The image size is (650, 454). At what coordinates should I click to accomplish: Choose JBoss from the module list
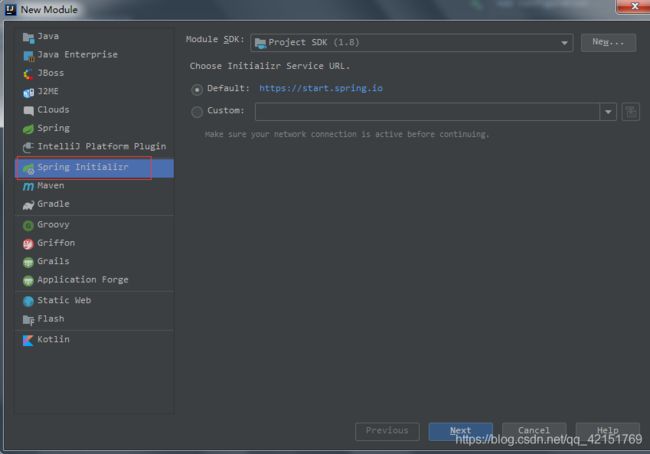point(95,73)
